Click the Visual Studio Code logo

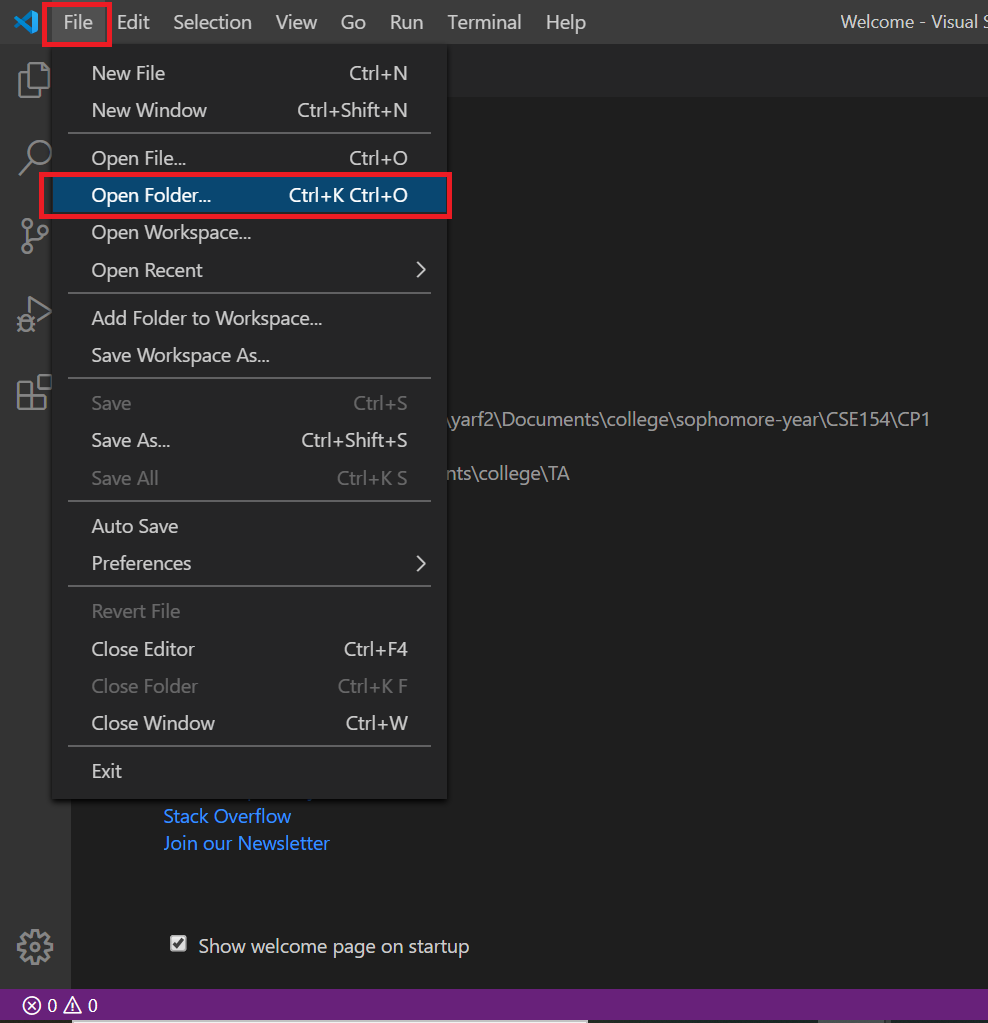pyautogui.click(x=23, y=21)
